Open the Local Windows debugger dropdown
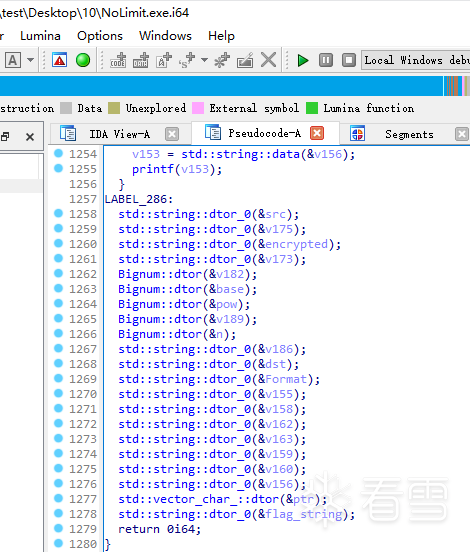Image resolution: width=470 pixels, height=552 pixels. pos(416,60)
